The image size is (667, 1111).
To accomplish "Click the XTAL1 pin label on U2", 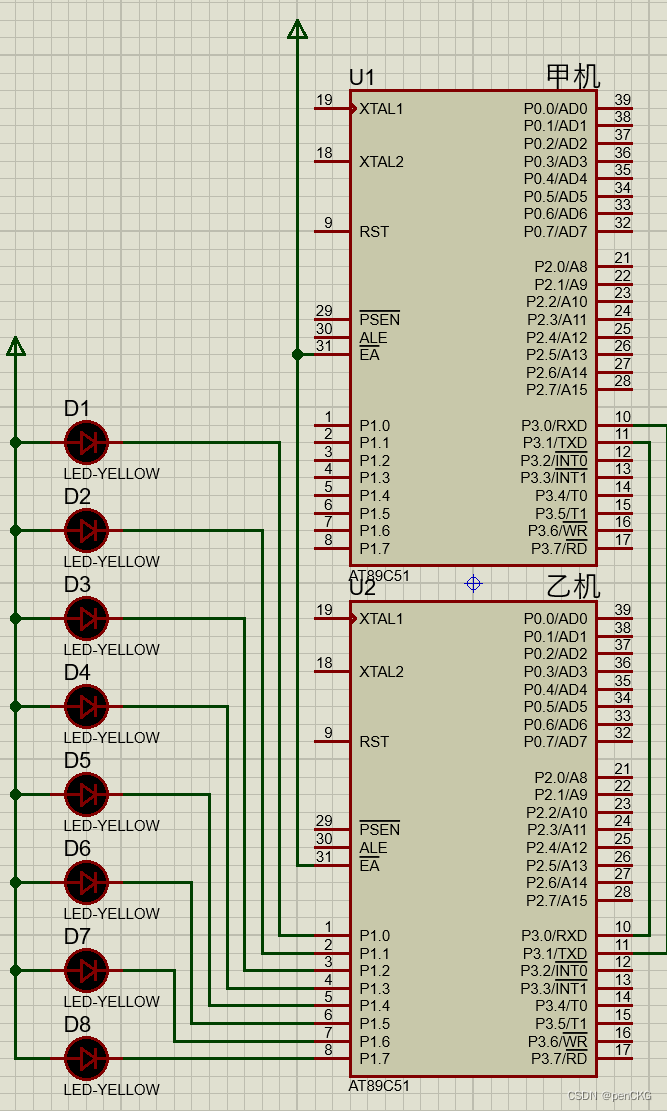I will 381,619.
